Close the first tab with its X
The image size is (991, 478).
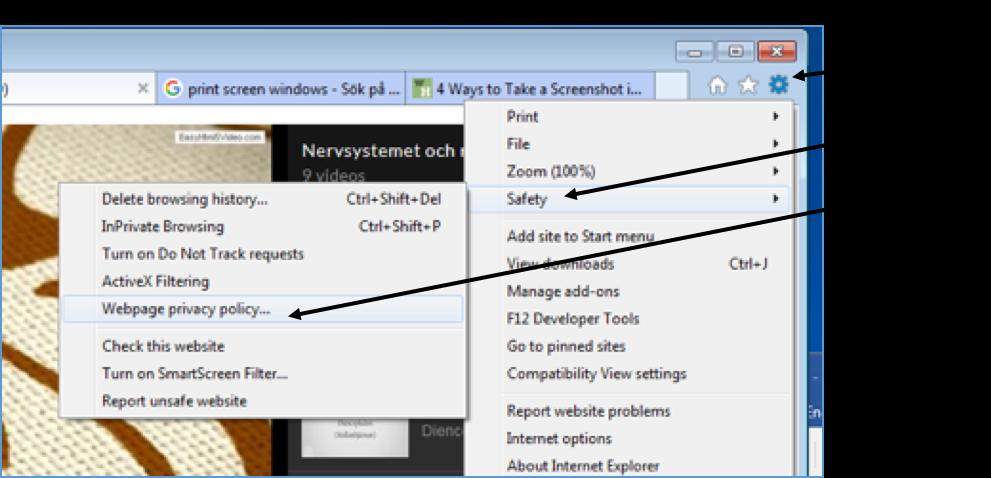(143, 89)
